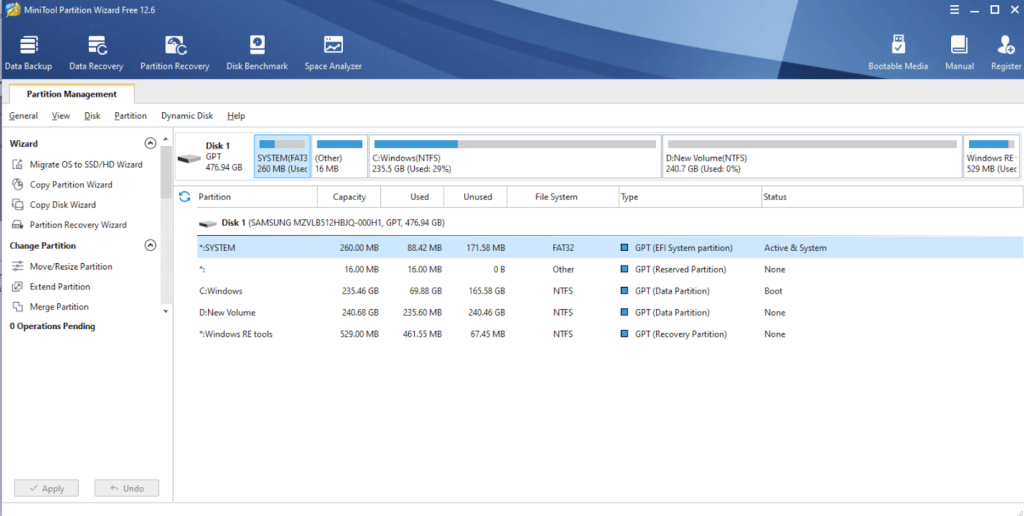This screenshot has width=1024, height=516.
Task: Click the FAT32 file system cell
Action: point(562,248)
